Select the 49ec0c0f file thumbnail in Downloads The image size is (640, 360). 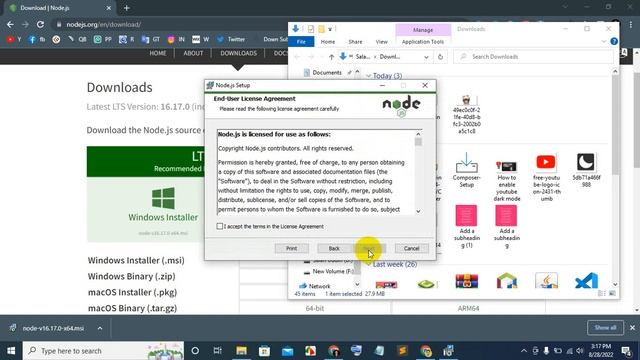coord(467,114)
